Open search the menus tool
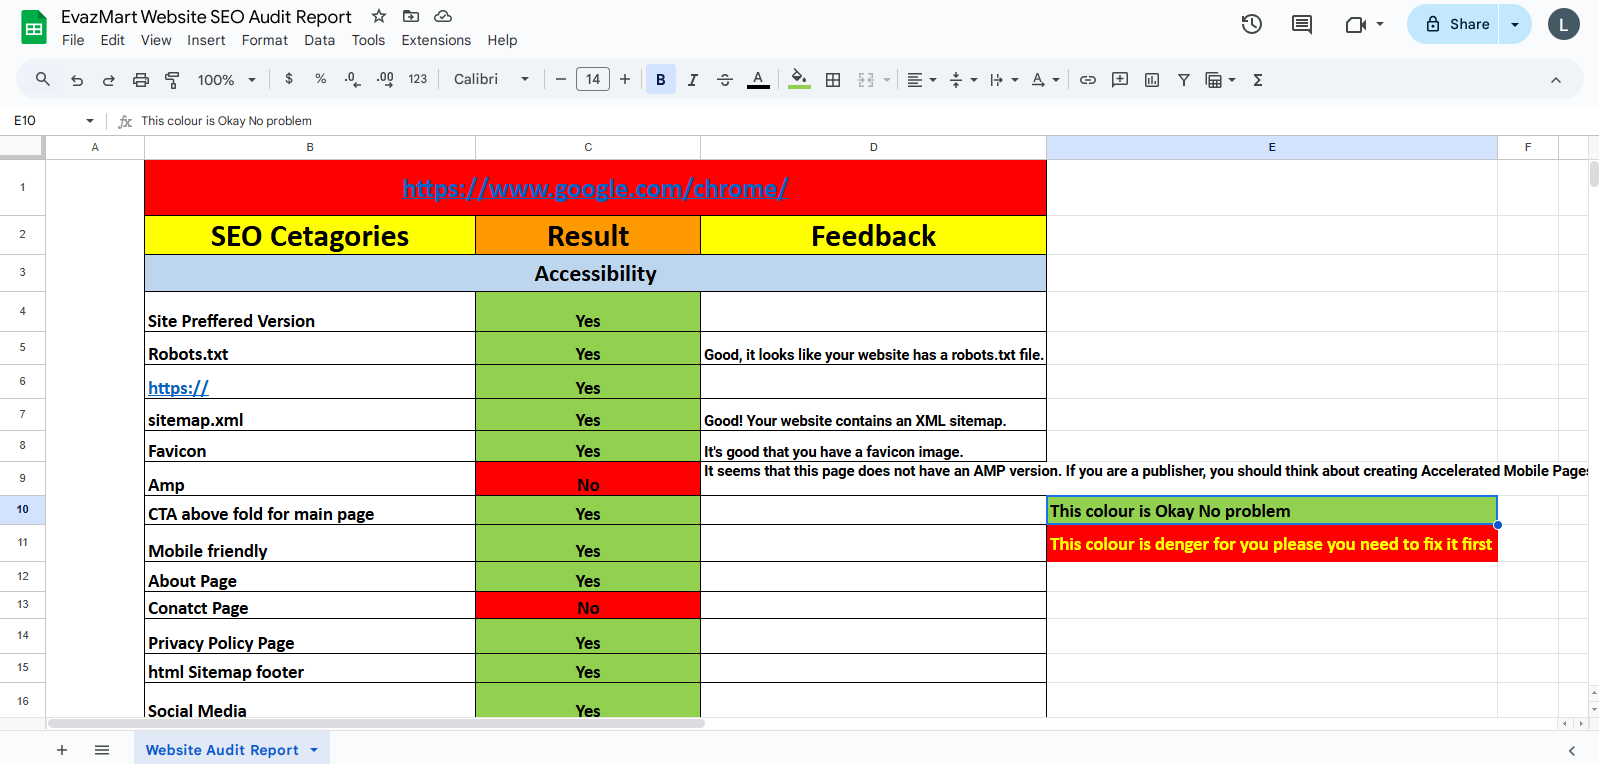Image resolution: width=1599 pixels, height=764 pixels. [x=43, y=79]
